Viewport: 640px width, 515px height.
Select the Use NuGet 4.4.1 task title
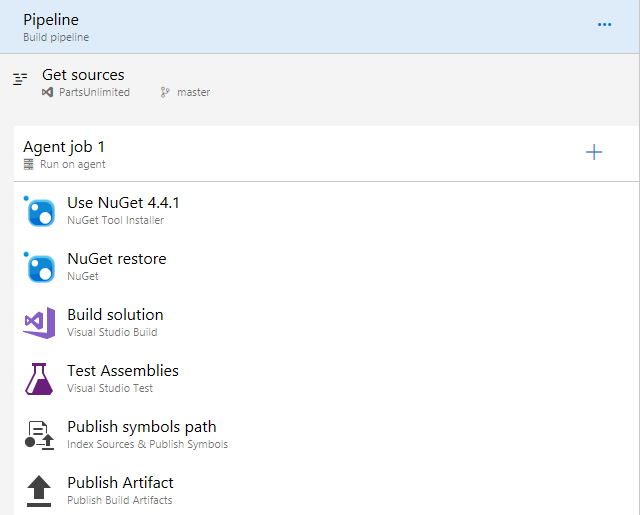[x=123, y=203]
